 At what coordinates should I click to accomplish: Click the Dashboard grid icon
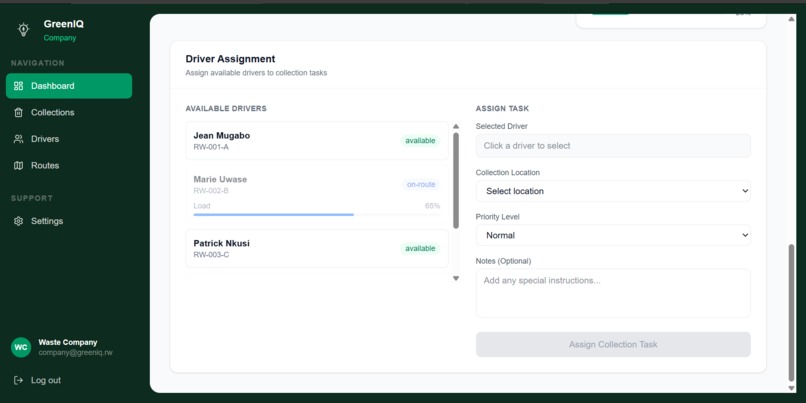pos(19,86)
